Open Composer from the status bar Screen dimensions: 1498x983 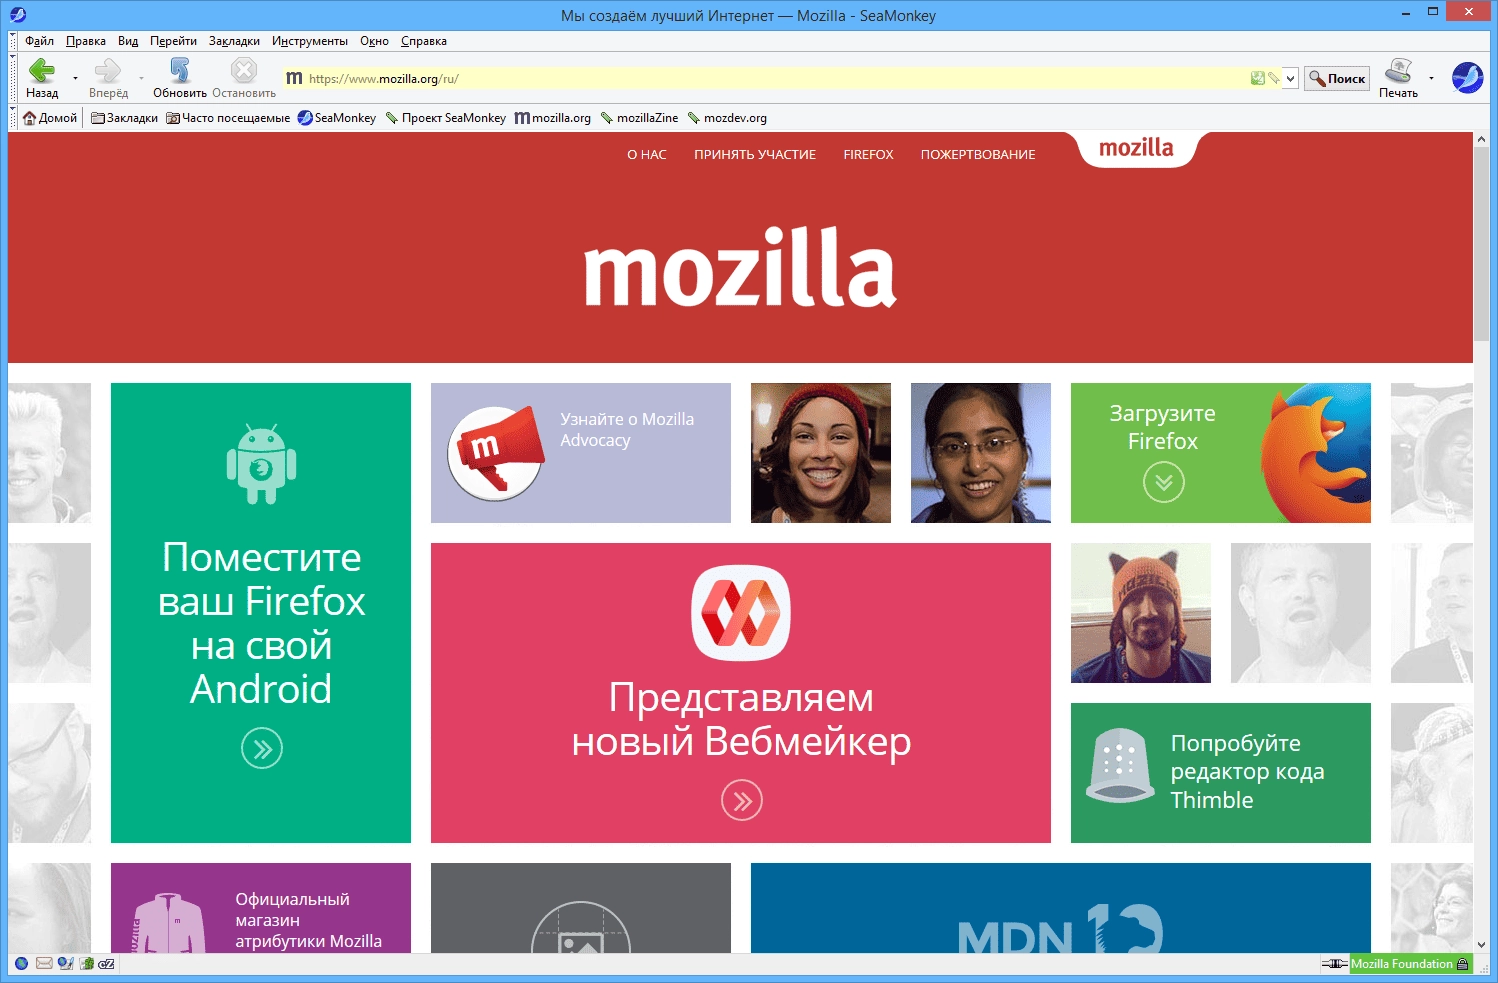tap(65, 964)
